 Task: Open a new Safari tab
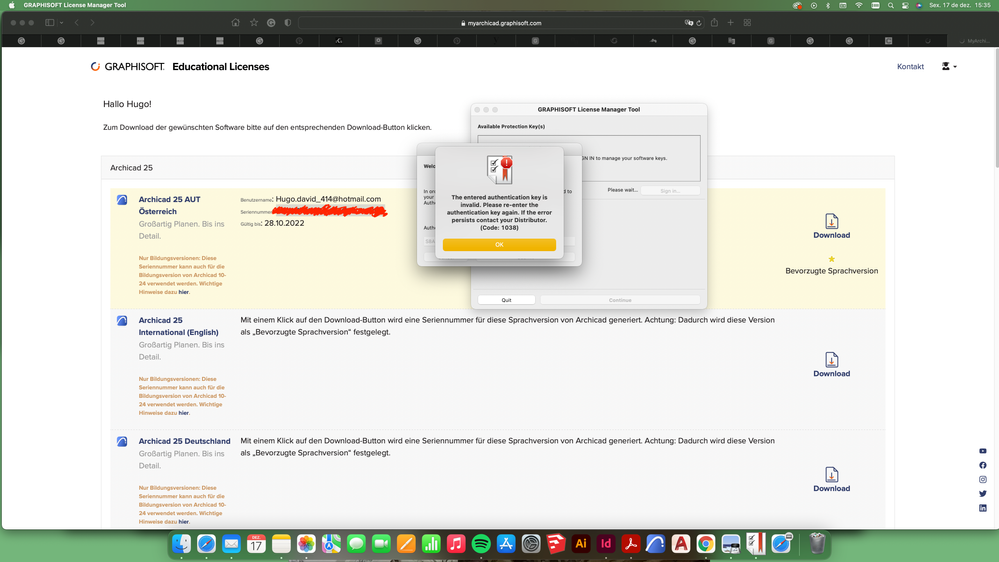(x=731, y=22)
